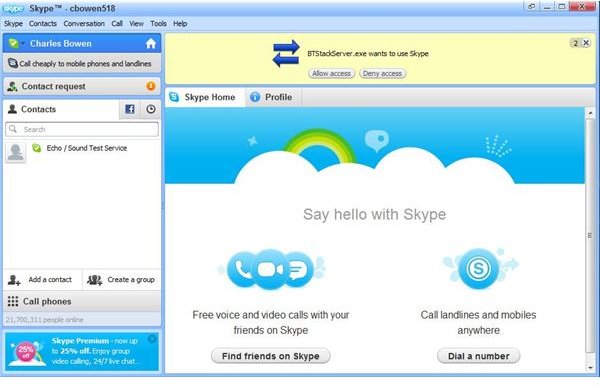Click the Skype Home tab S icon
600x386 pixels.
click(174, 97)
